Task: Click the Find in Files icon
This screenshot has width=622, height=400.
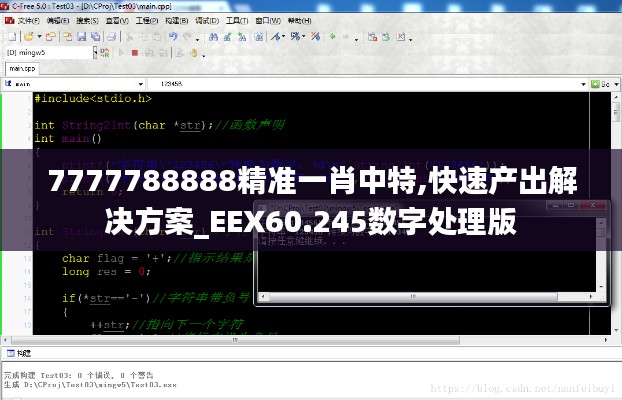Action: click(259, 37)
